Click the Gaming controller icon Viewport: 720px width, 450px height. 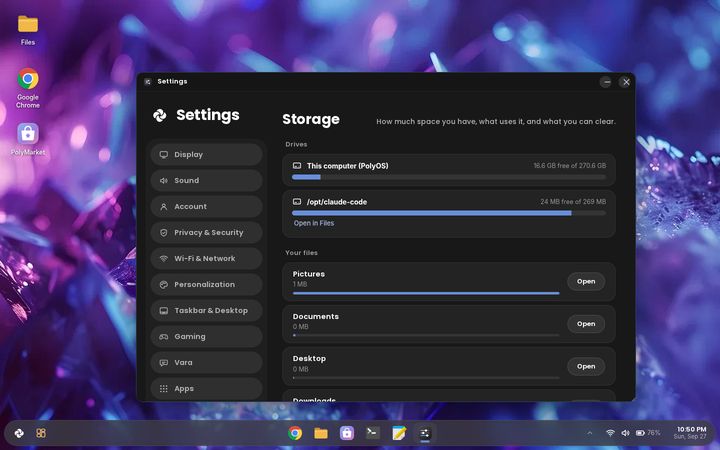pyautogui.click(x=163, y=337)
